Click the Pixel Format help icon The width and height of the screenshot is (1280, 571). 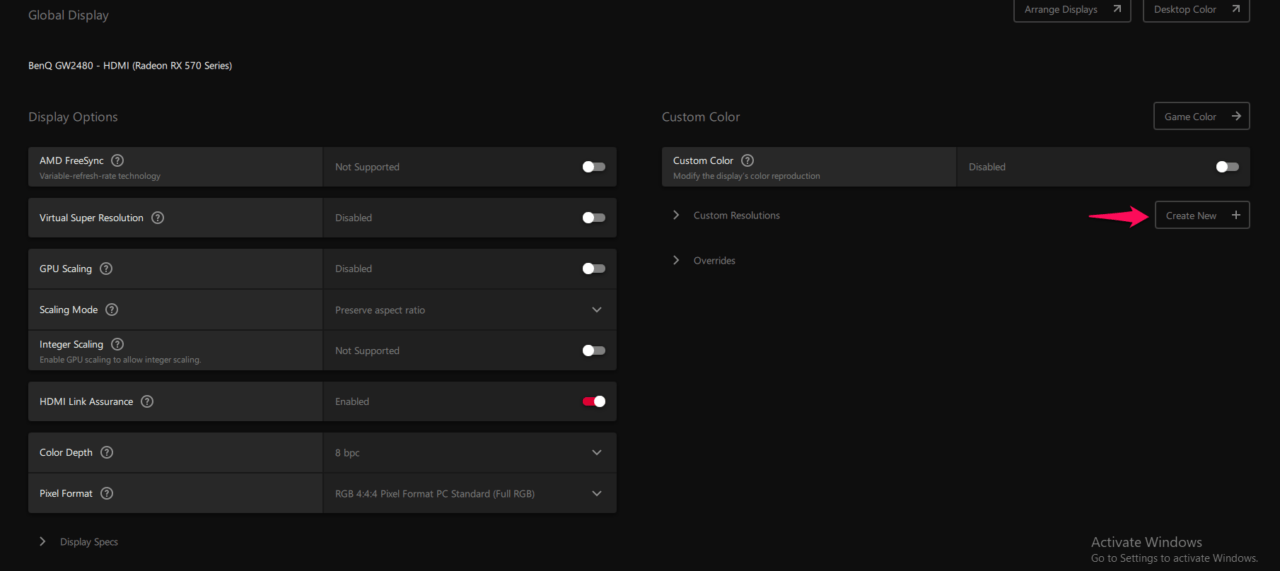[x=107, y=494]
